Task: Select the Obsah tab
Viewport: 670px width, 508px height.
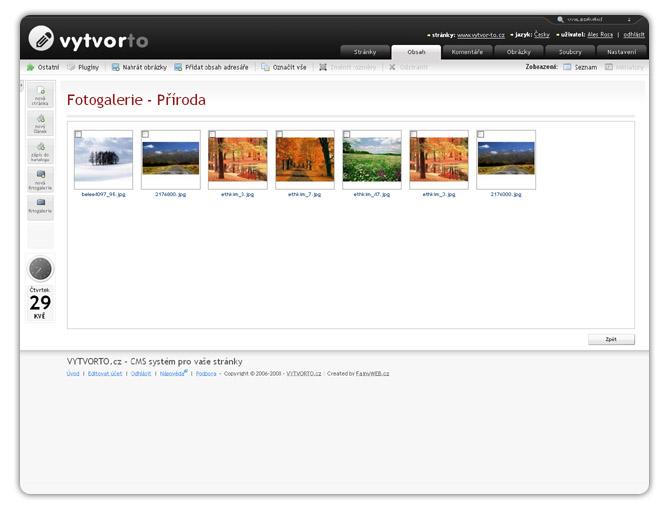Action: tap(416, 52)
